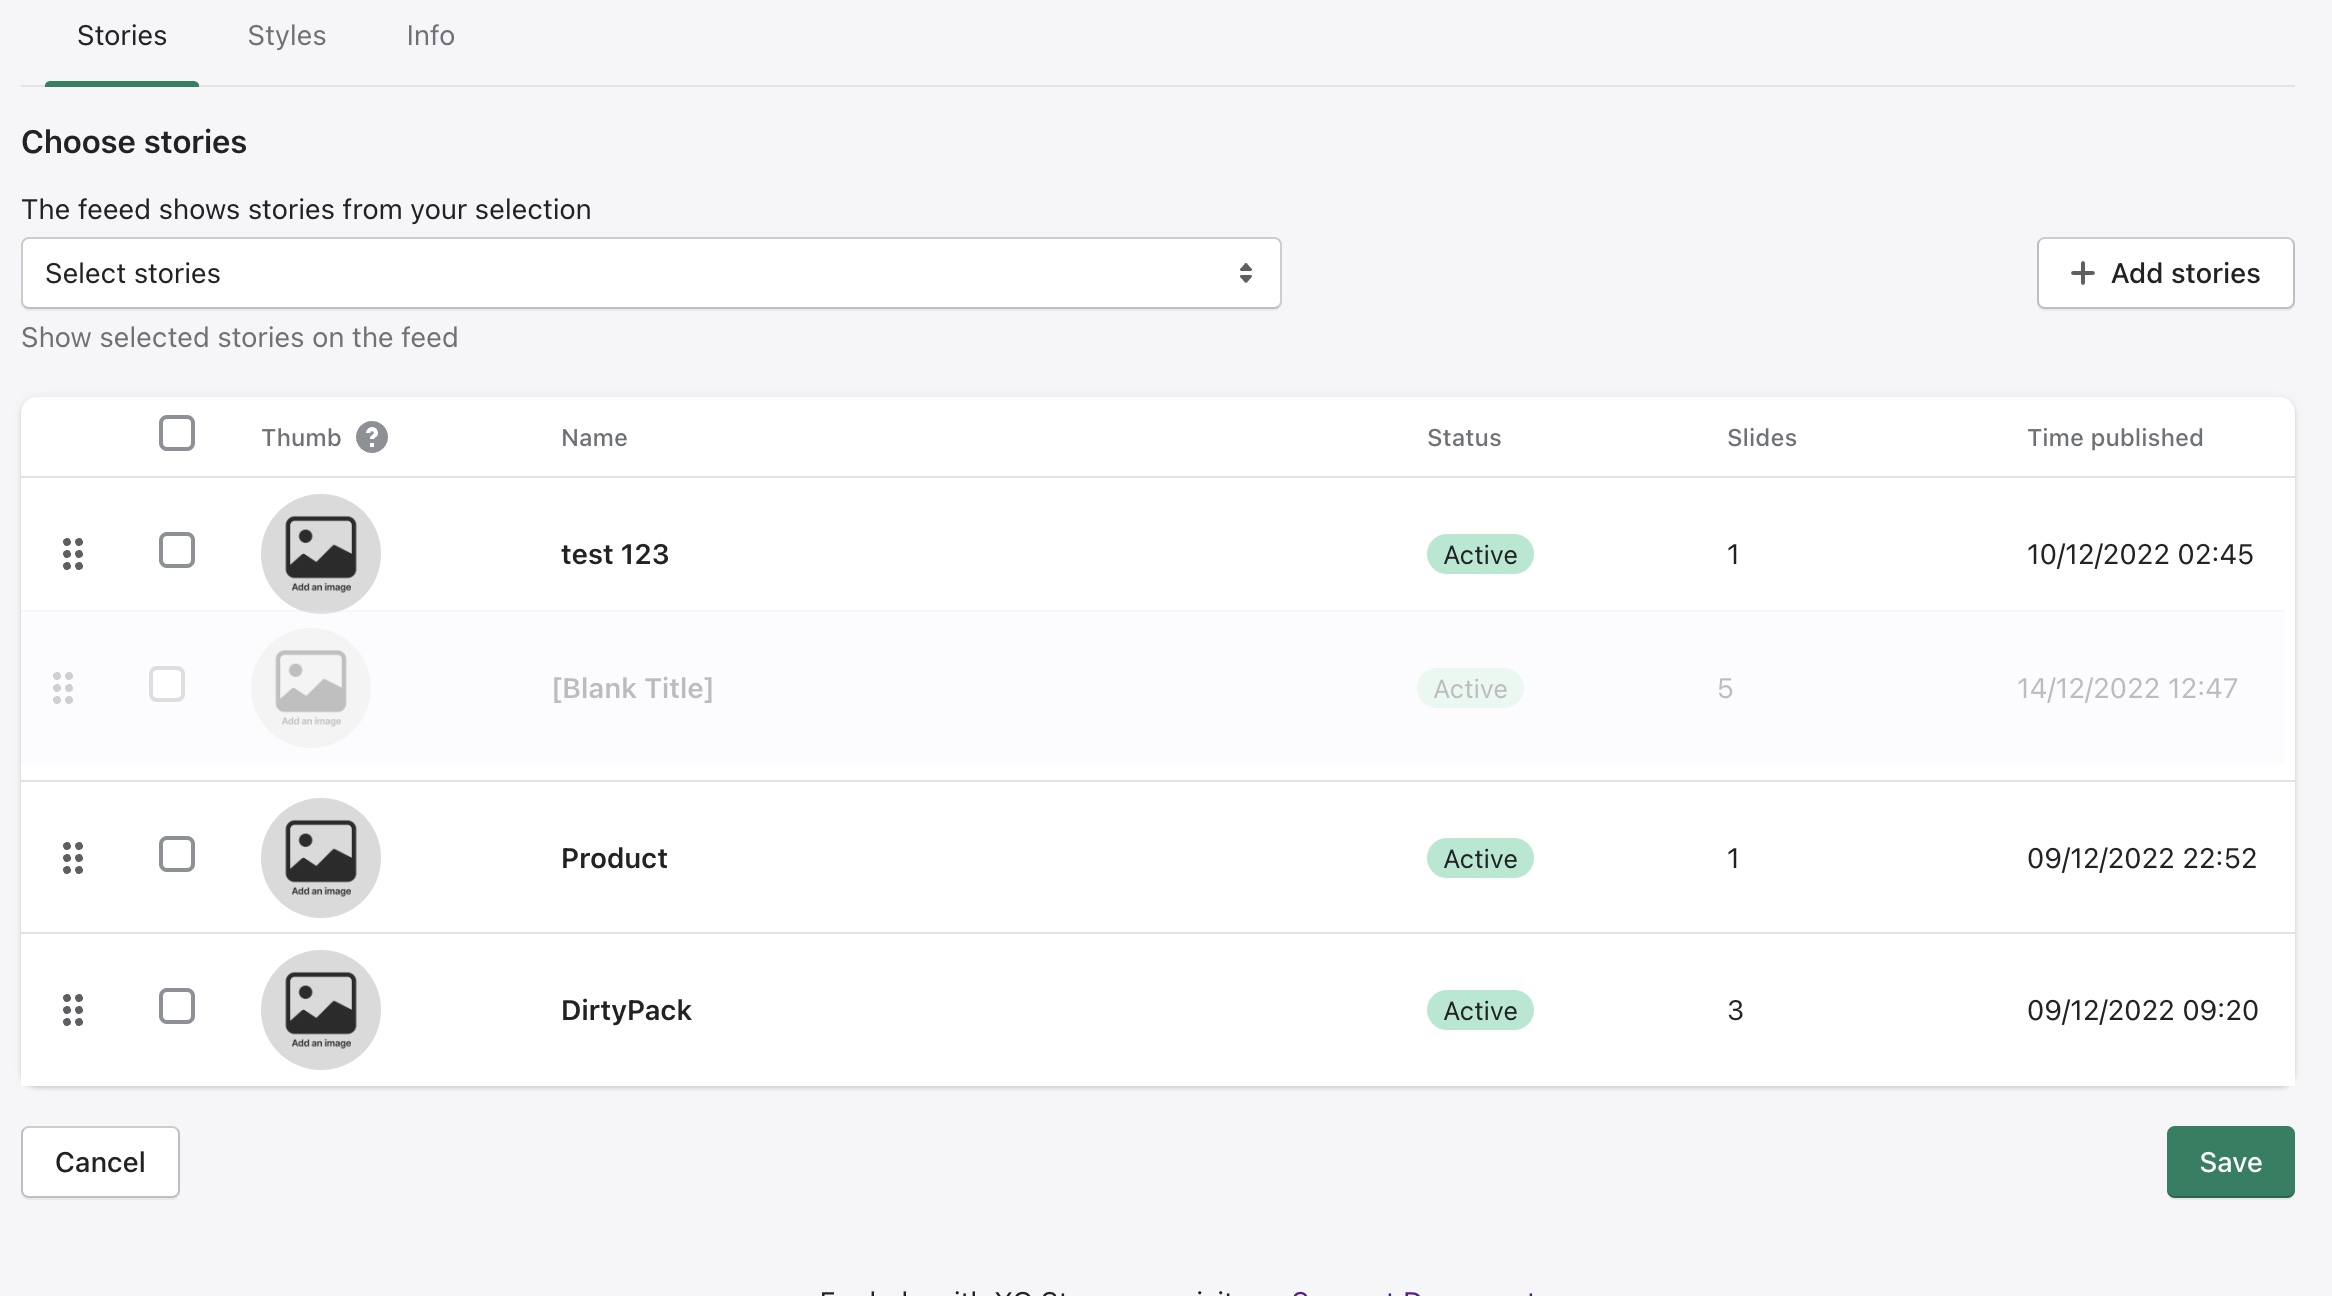
Task: Switch to the Styles tab
Action: click(x=287, y=36)
